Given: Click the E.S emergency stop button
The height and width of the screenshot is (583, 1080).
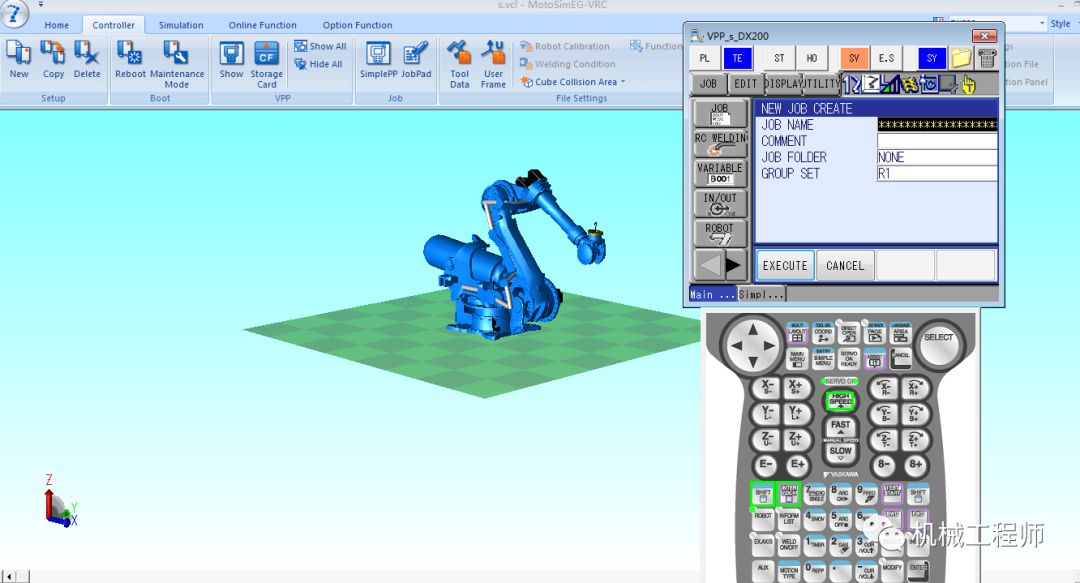Looking at the screenshot, I should pyautogui.click(x=887, y=59).
